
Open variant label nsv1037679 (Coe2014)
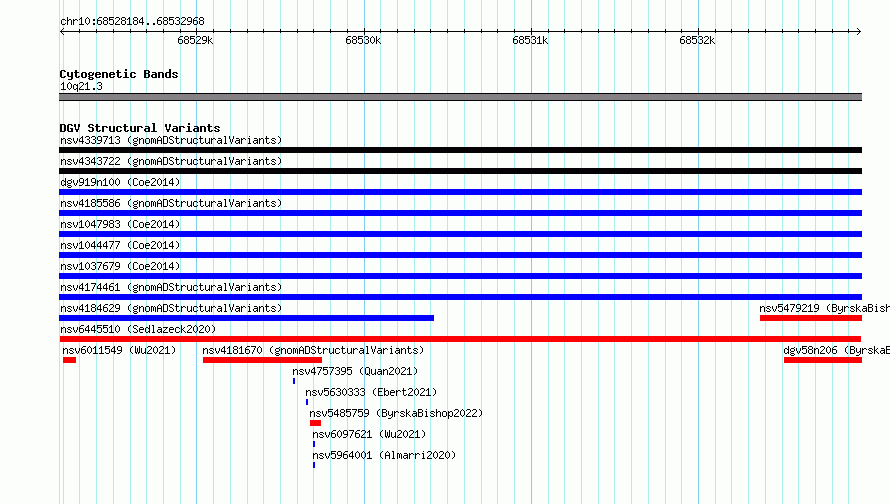(120, 266)
